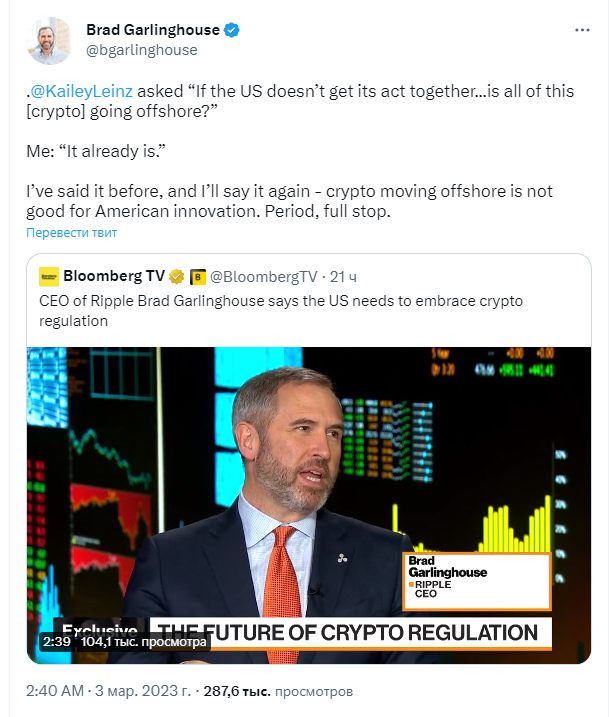Click the blue verified badge beside Brad Garlinghouse
This screenshot has height=717, width=609.
point(232,30)
